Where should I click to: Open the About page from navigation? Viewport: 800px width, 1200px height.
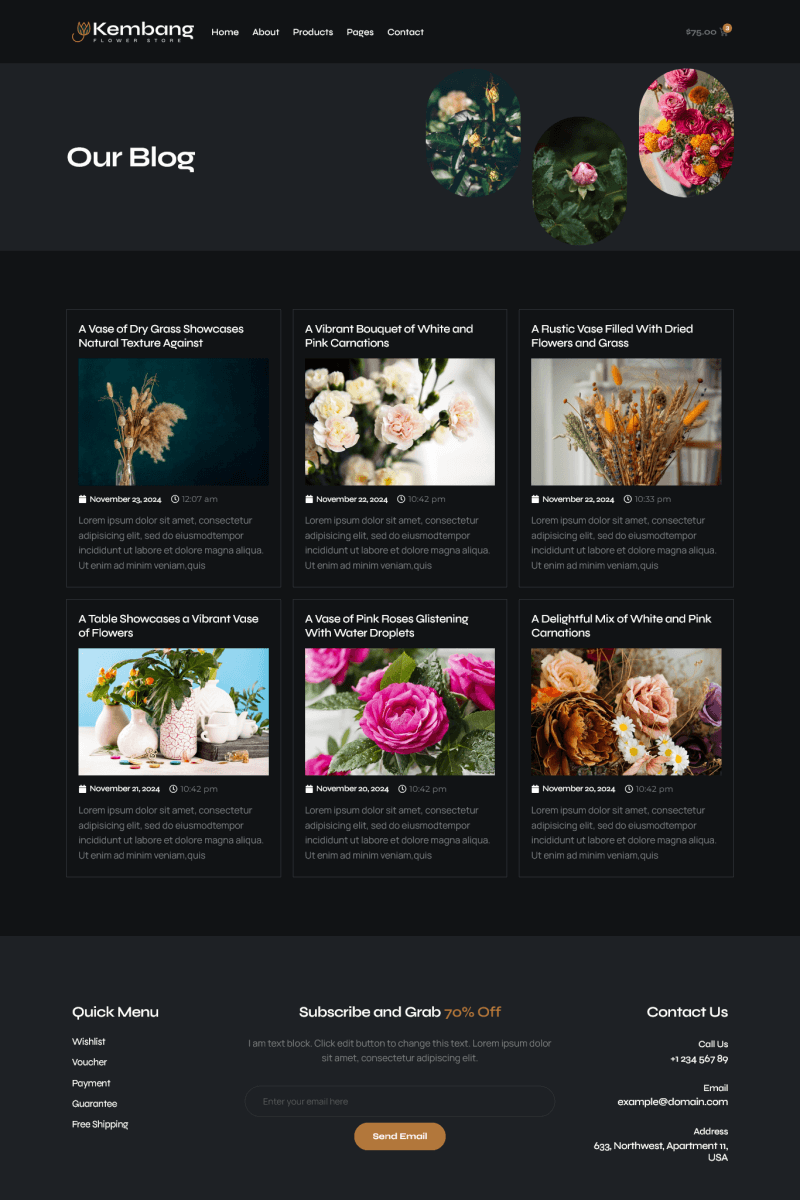(266, 32)
